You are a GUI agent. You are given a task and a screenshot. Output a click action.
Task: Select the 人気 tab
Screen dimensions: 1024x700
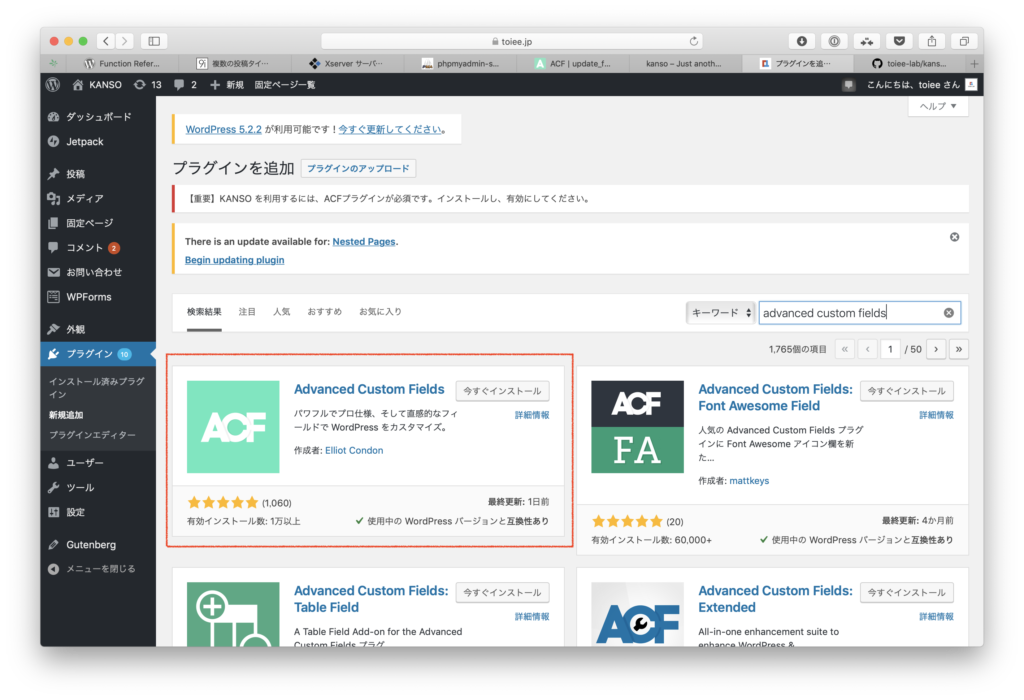[x=281, y=312]
